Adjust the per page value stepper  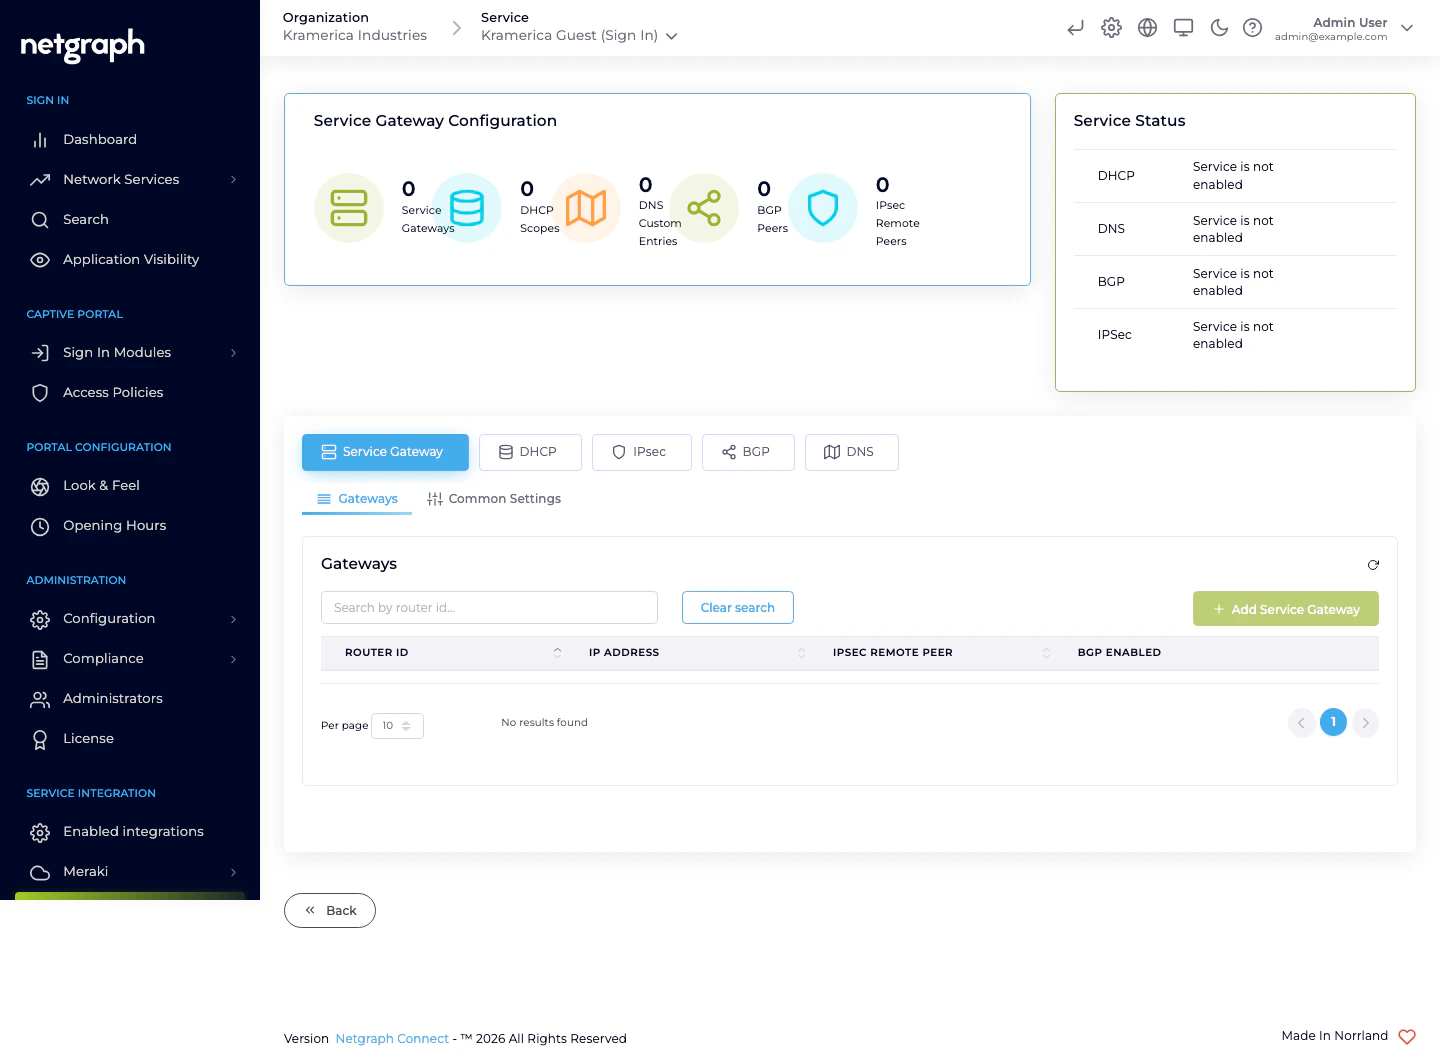pos(407,726)
